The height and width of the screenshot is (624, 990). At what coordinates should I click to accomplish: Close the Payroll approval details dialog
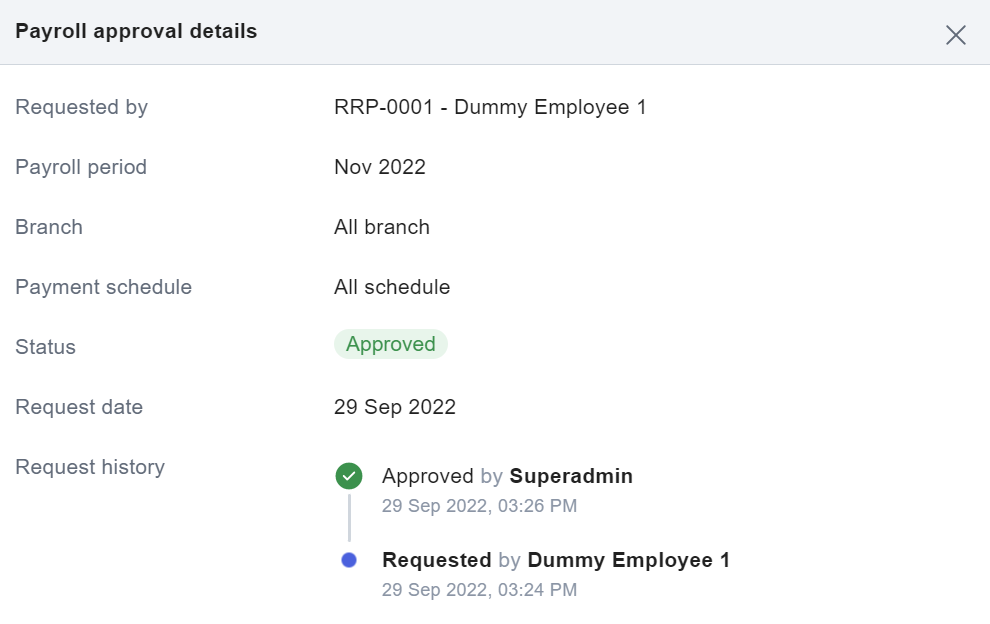point(955,35)
